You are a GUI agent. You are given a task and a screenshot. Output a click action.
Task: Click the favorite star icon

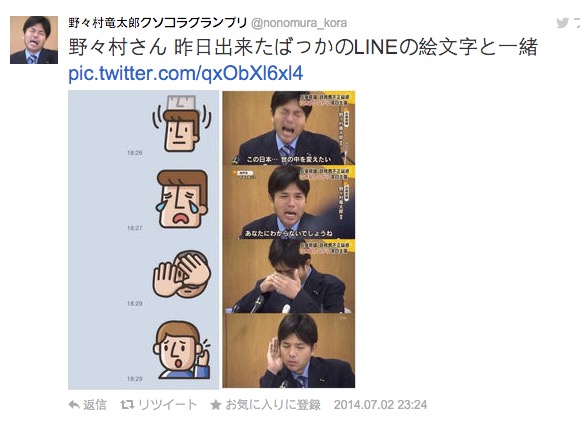216,405
